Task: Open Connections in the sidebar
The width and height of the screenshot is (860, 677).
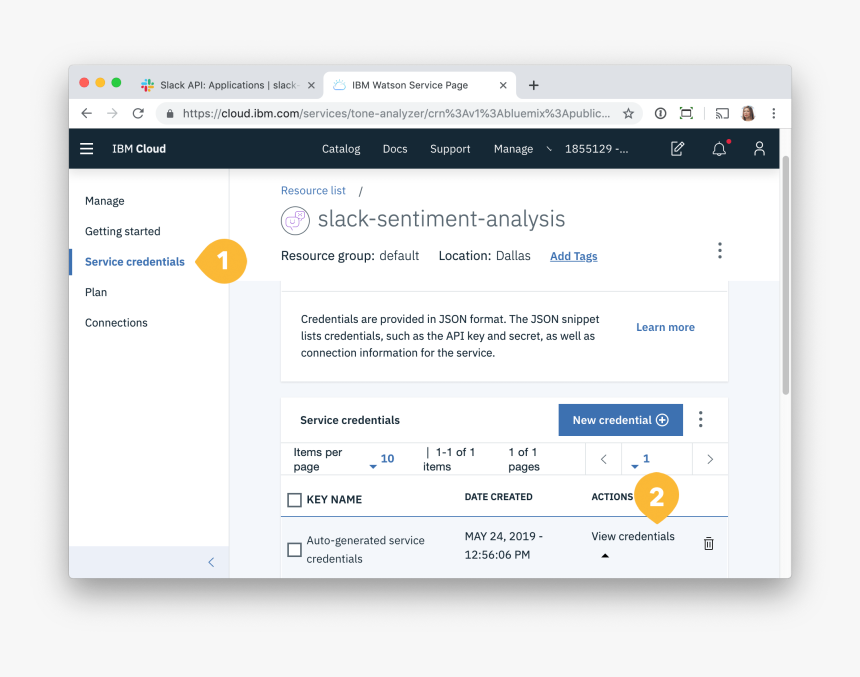Action: pyautogui.click(x=116, y=323)
